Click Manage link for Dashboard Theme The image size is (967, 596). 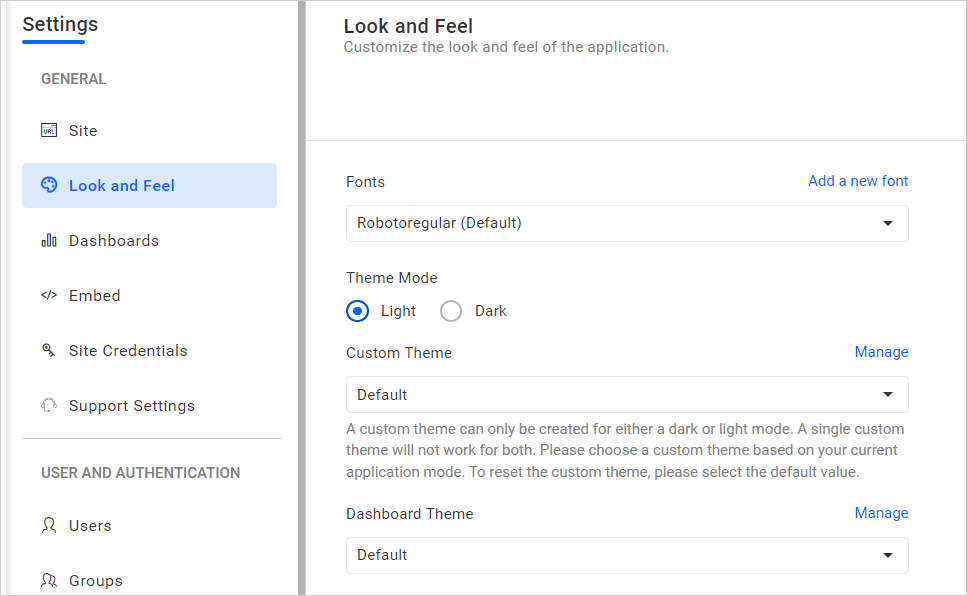pyautogui.click(x=881, y=513)
